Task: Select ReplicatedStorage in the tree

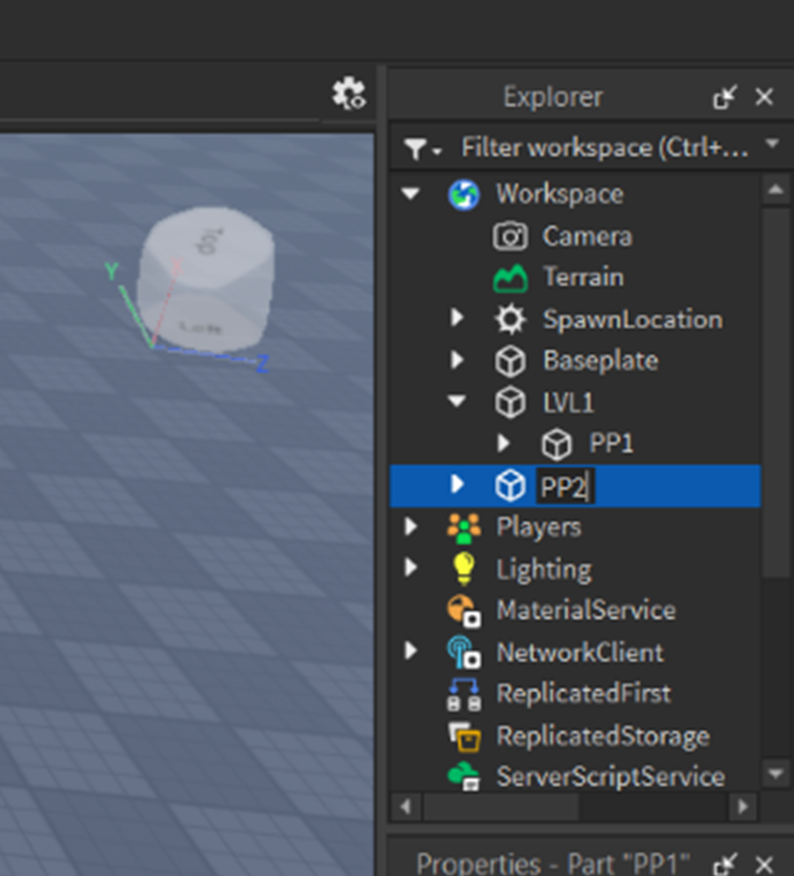Action: point(603,736)
